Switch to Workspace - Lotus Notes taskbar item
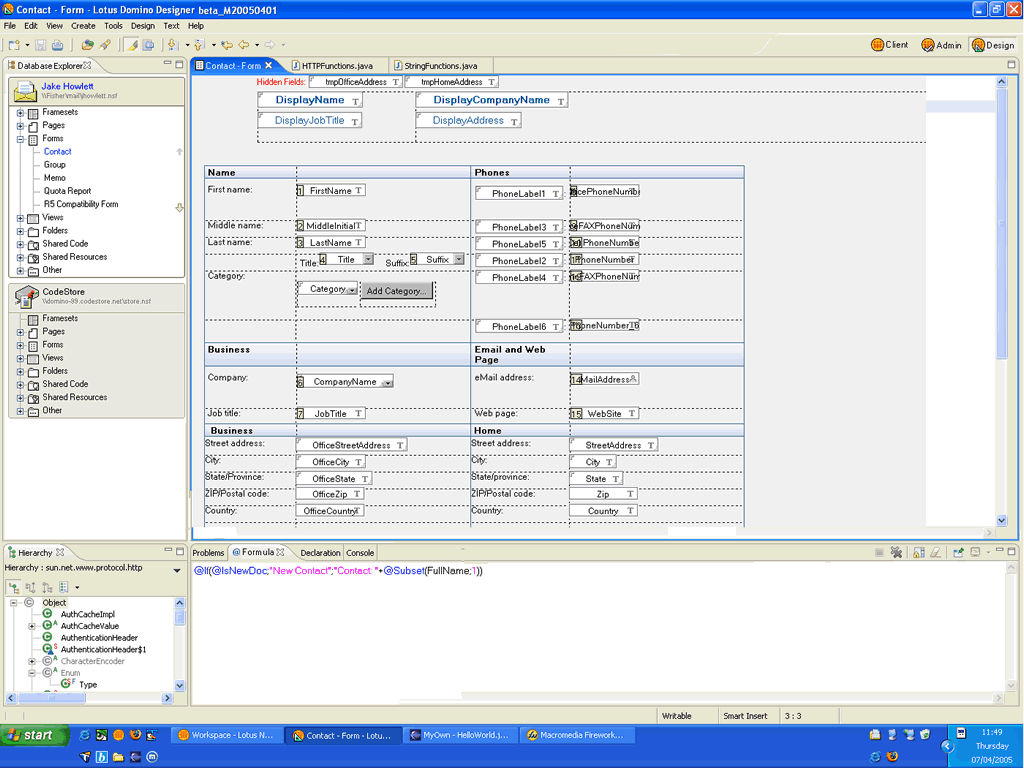 coord(228,735)
